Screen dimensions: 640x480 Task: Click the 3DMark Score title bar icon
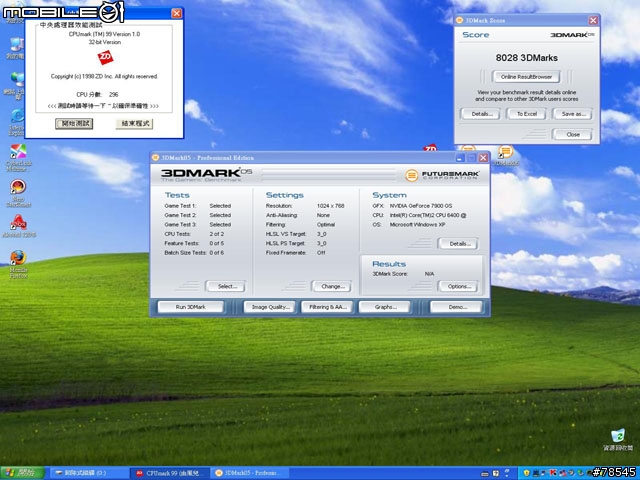(460, 20)
